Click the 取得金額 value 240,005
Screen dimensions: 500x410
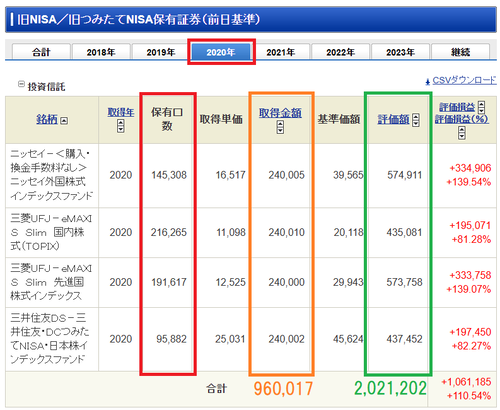[x=287, y=175]
